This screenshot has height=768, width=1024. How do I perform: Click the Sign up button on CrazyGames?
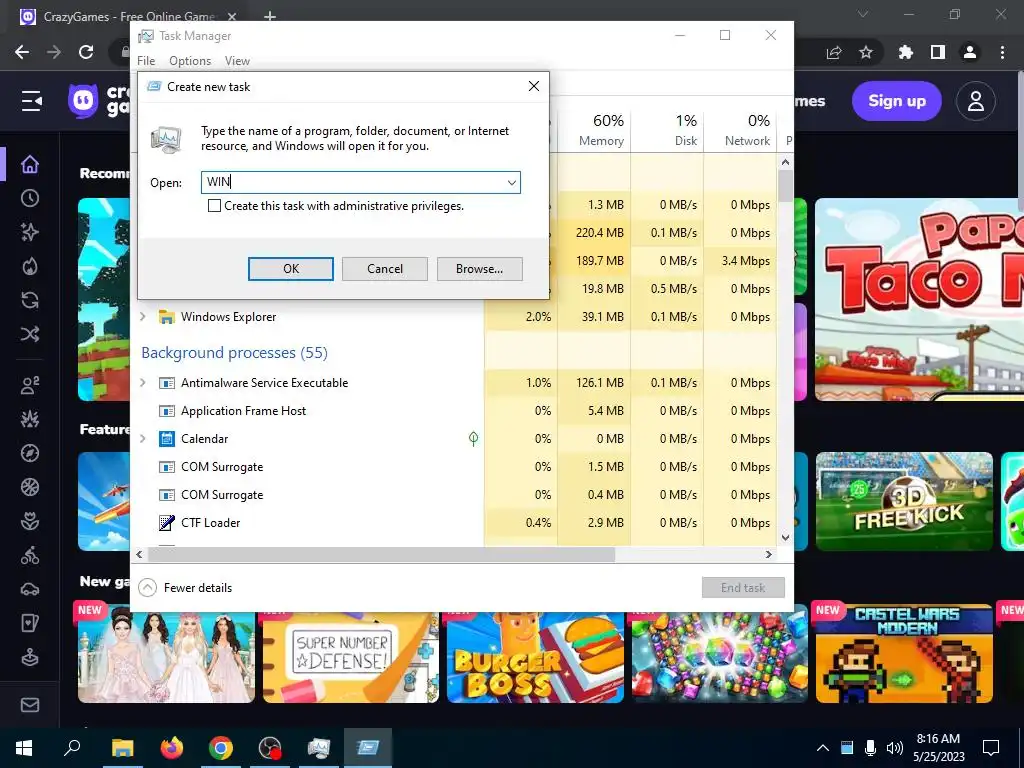[x=897, y=101]
